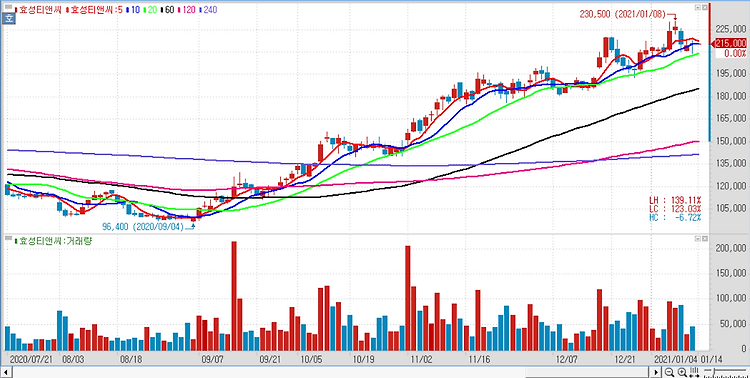This screenshot has width=750, height=378.
Task: Click the tallest late-October volume bar
Action: click(x=408, y=298)
